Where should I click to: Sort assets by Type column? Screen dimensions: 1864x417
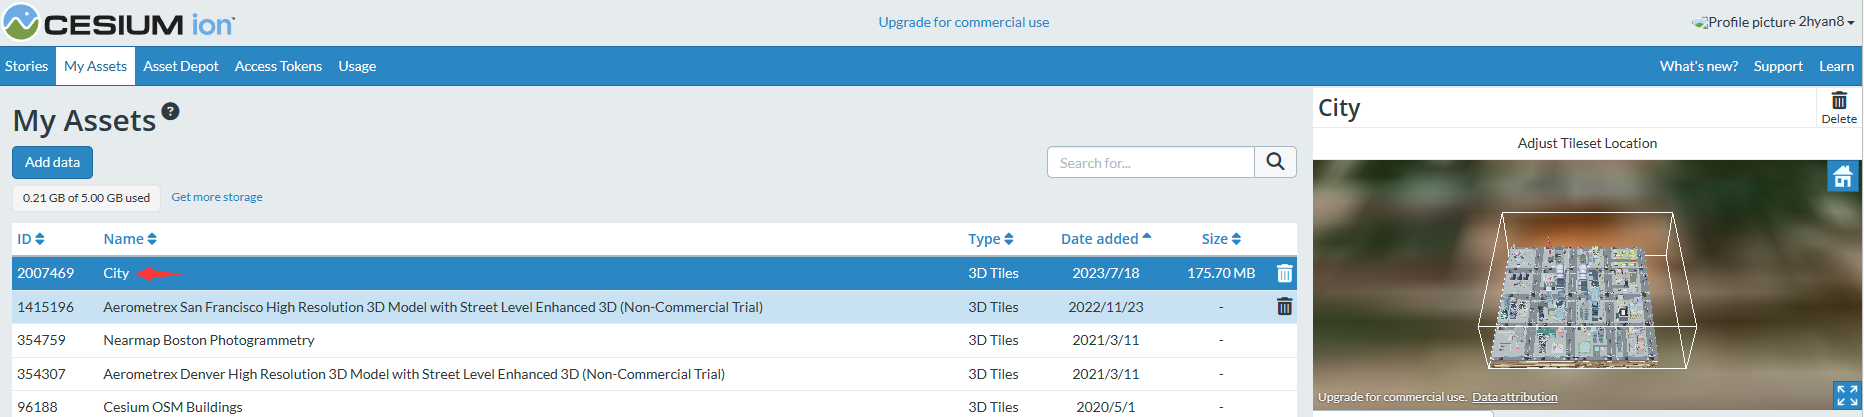(991, 239)
